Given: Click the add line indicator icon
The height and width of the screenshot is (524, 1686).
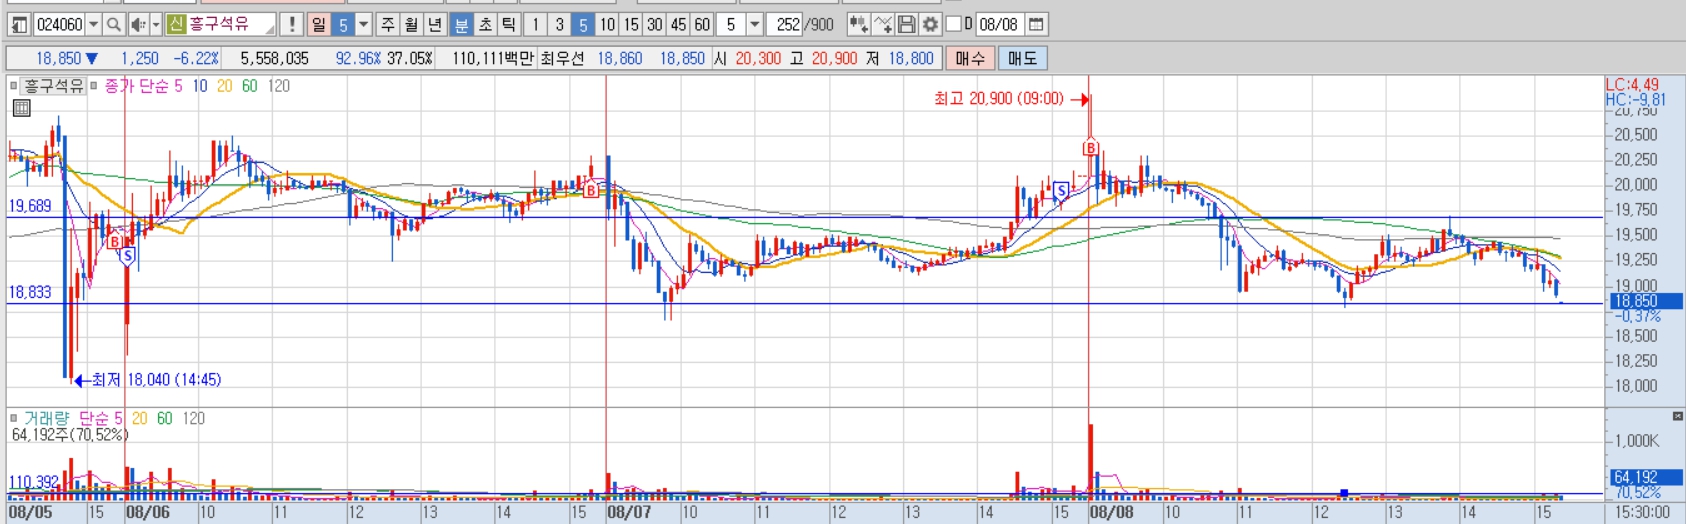Looking at the screenshot, I should point(883,24).
